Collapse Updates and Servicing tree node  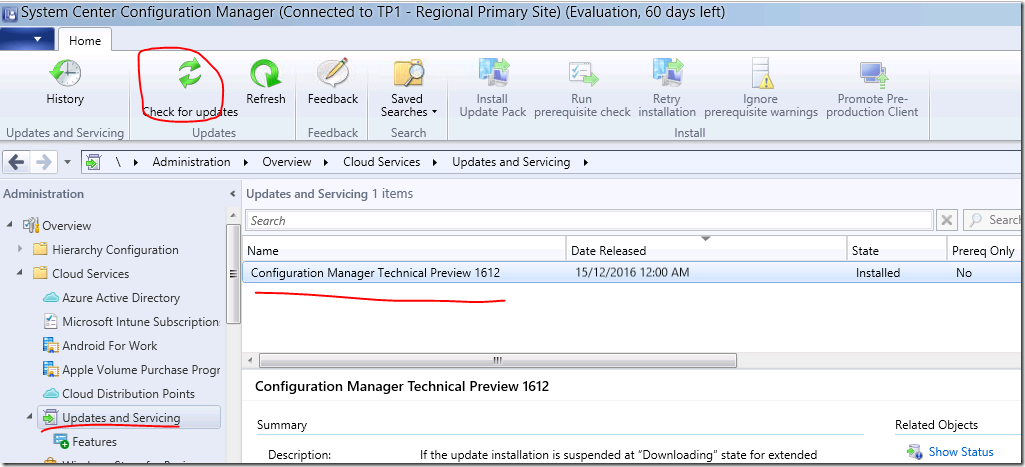tap(30, 417)
